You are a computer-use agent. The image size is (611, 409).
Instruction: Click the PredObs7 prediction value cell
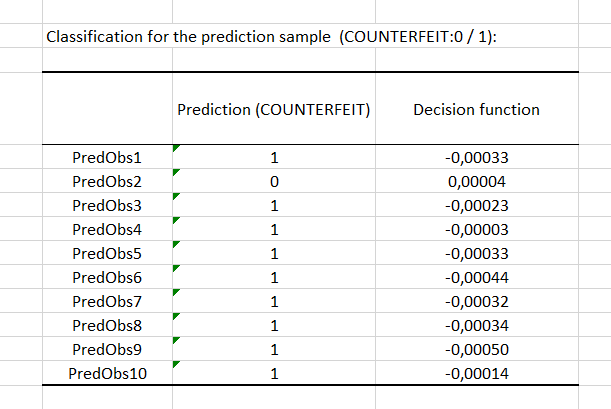pyautogui.click(x=273, y=302)
